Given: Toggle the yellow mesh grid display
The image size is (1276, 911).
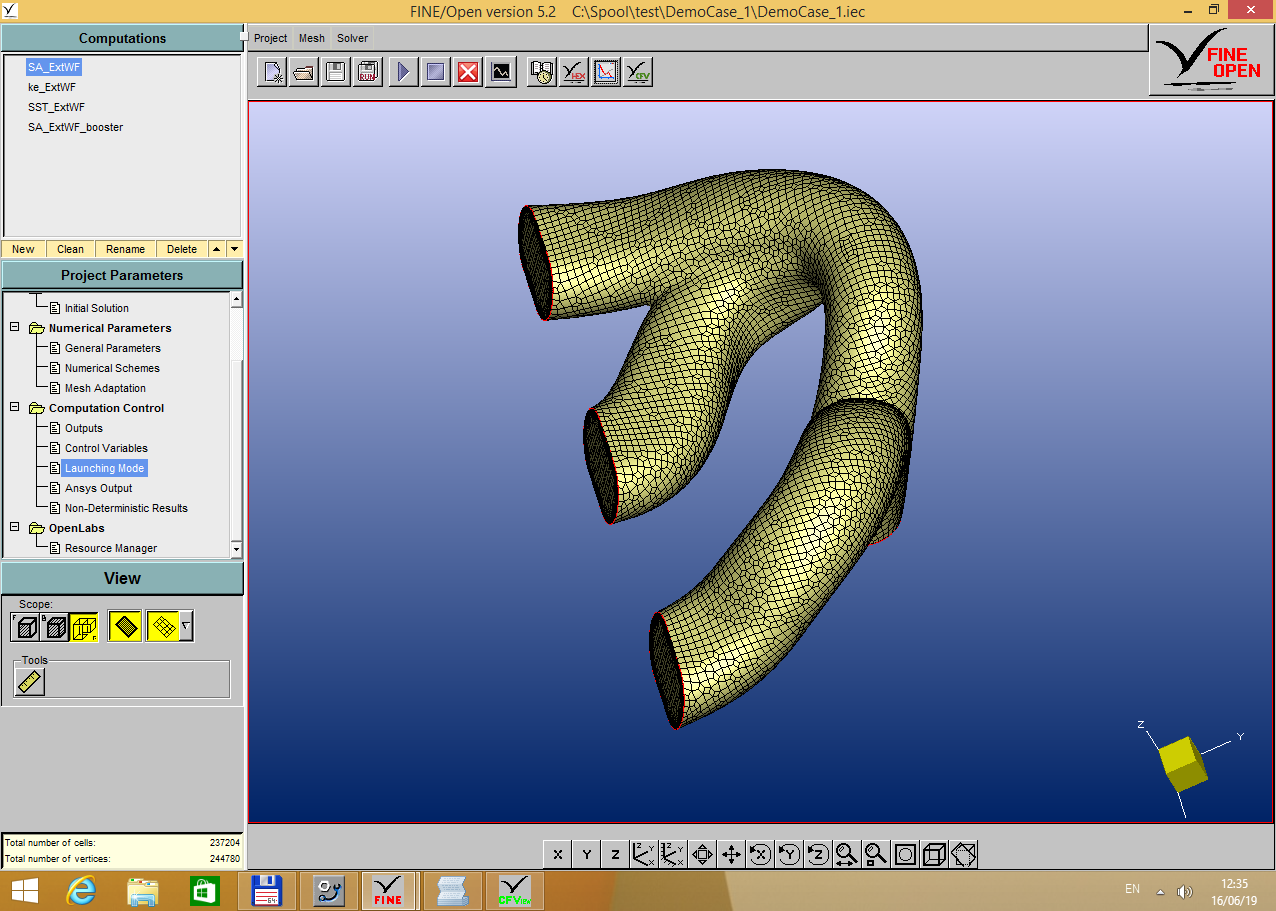Looking at the screenshot, I should [163, 627].
